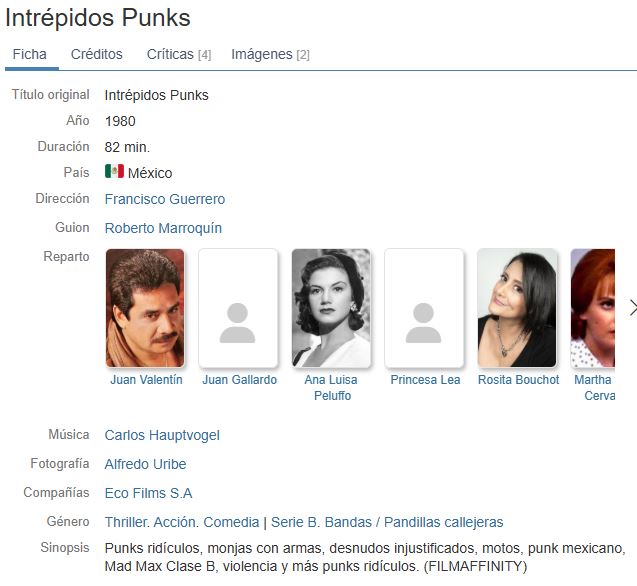
Task: Select the Ficha tab
Action: click(29, 54)
